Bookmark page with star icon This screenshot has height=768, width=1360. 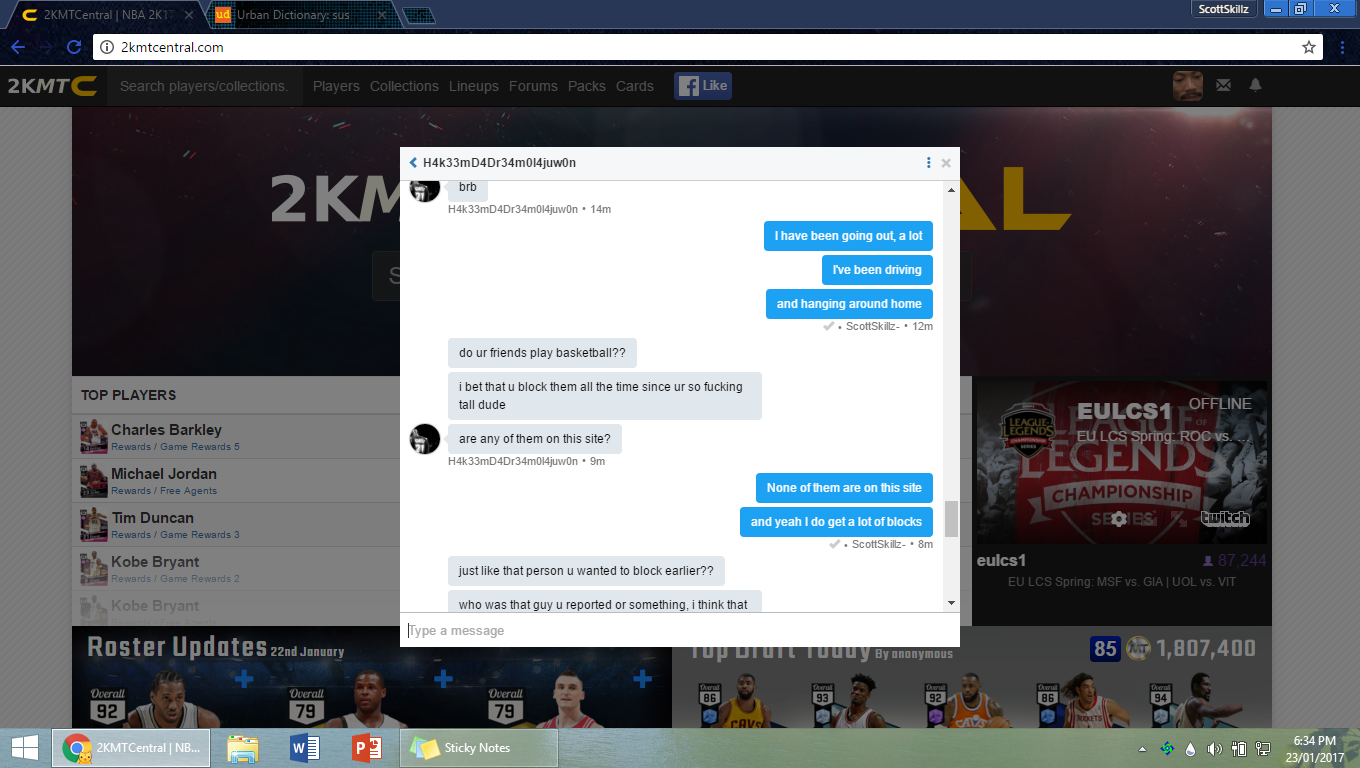[1308, 47]
